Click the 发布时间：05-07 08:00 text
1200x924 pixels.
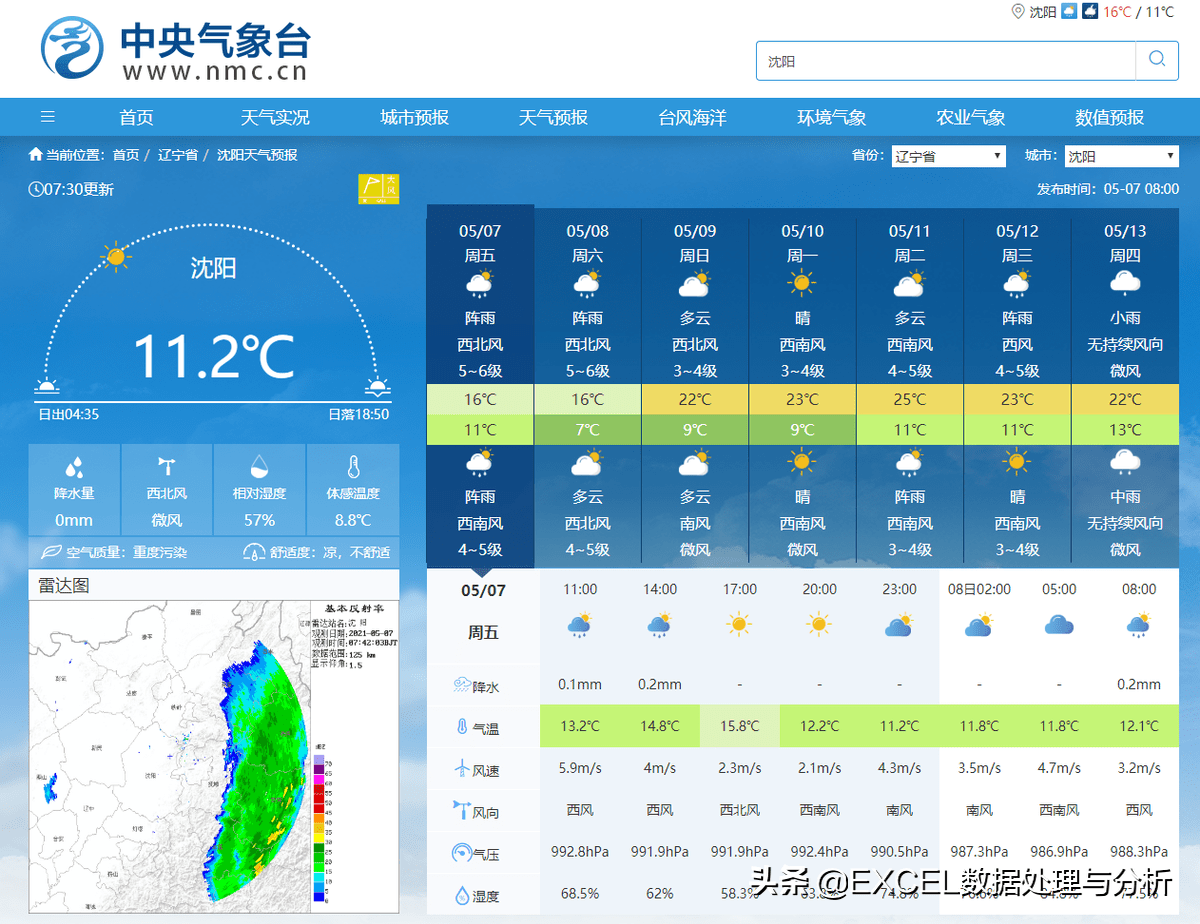[x=1108, y=189]
